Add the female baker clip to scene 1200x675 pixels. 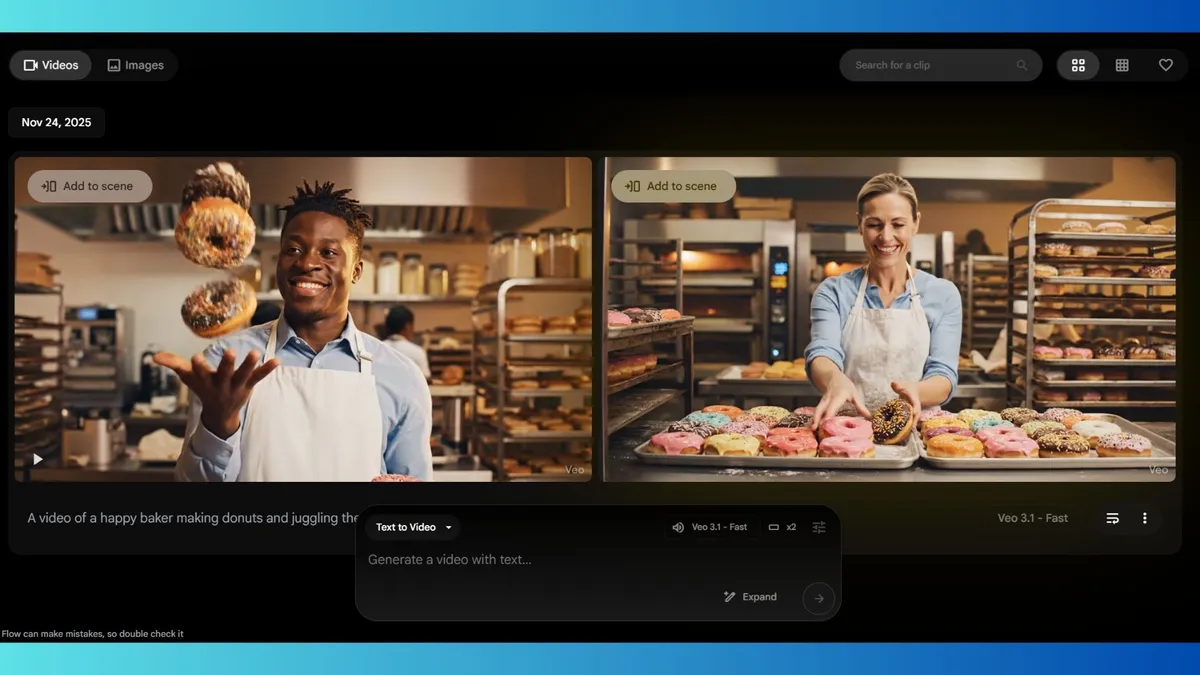tap(673, 186)
